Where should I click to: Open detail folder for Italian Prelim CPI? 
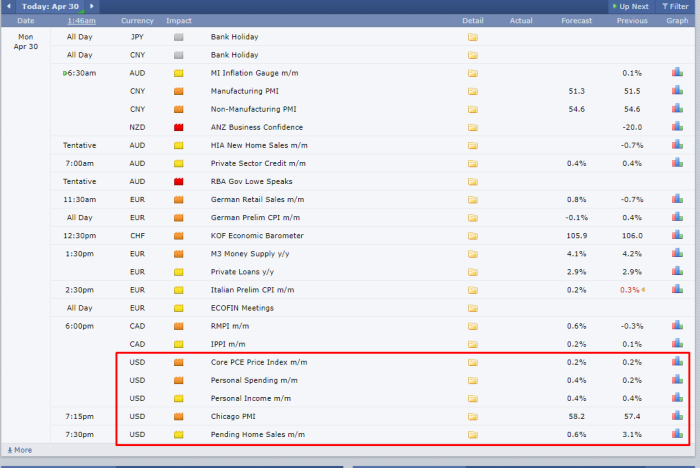473,290
